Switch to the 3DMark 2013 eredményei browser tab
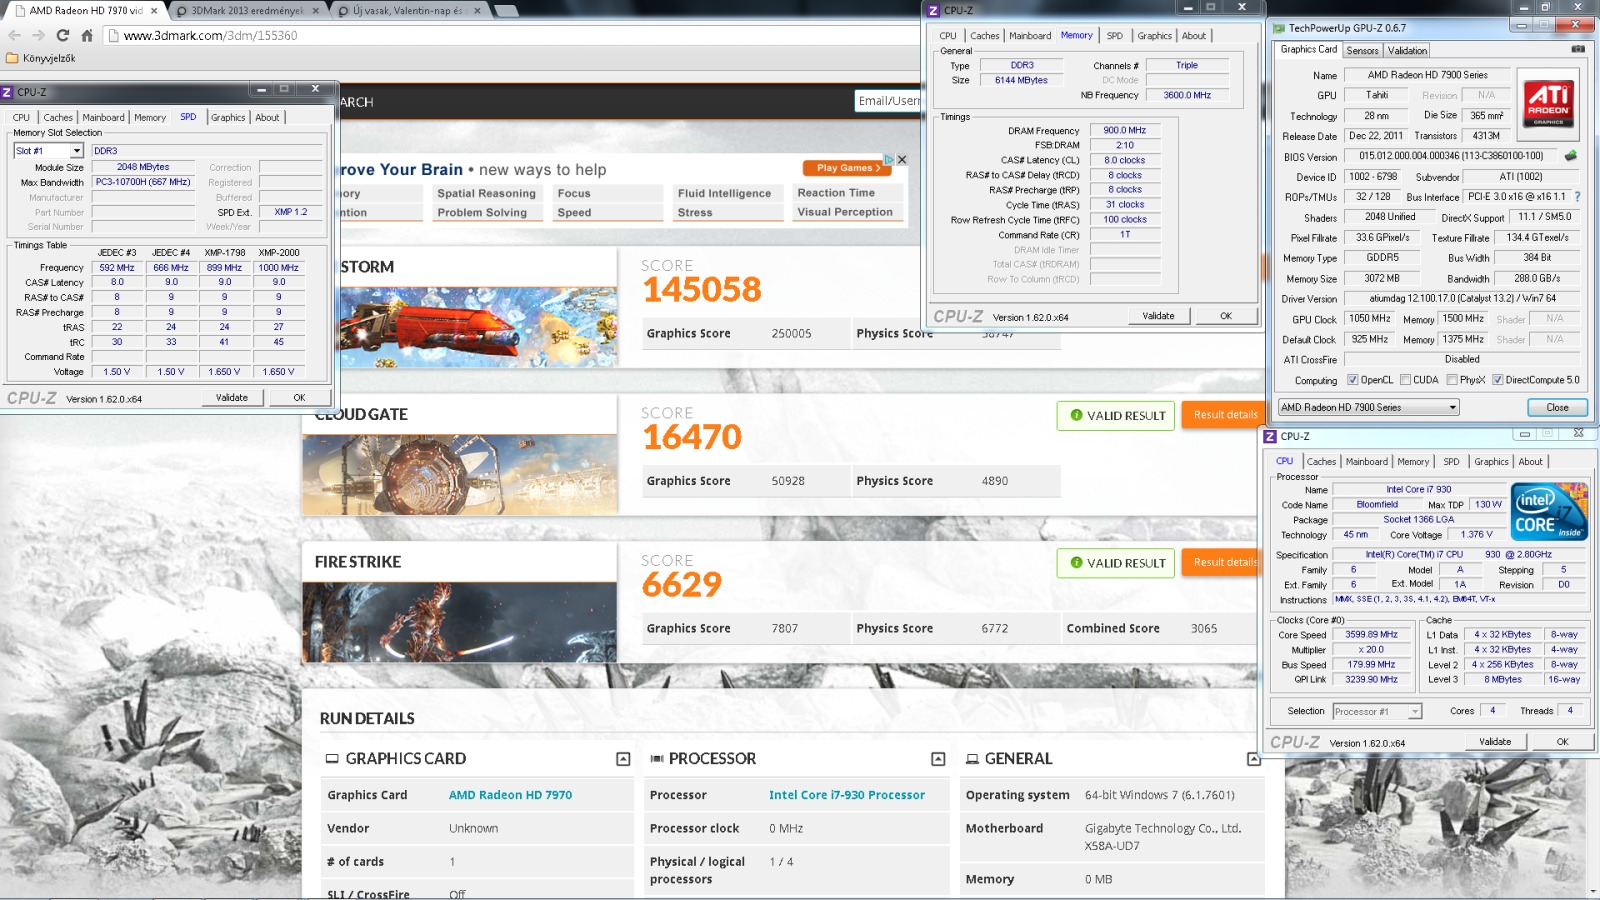Image resolution: width=1600 pixels, height=900 pixels. tap(246, 11)
